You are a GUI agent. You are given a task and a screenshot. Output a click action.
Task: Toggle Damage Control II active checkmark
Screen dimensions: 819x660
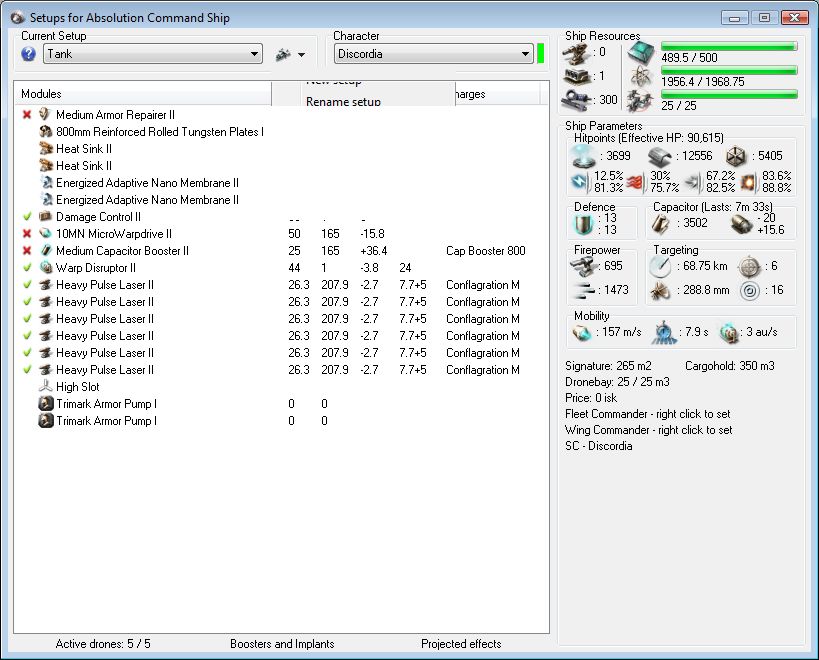click(27, 217)
